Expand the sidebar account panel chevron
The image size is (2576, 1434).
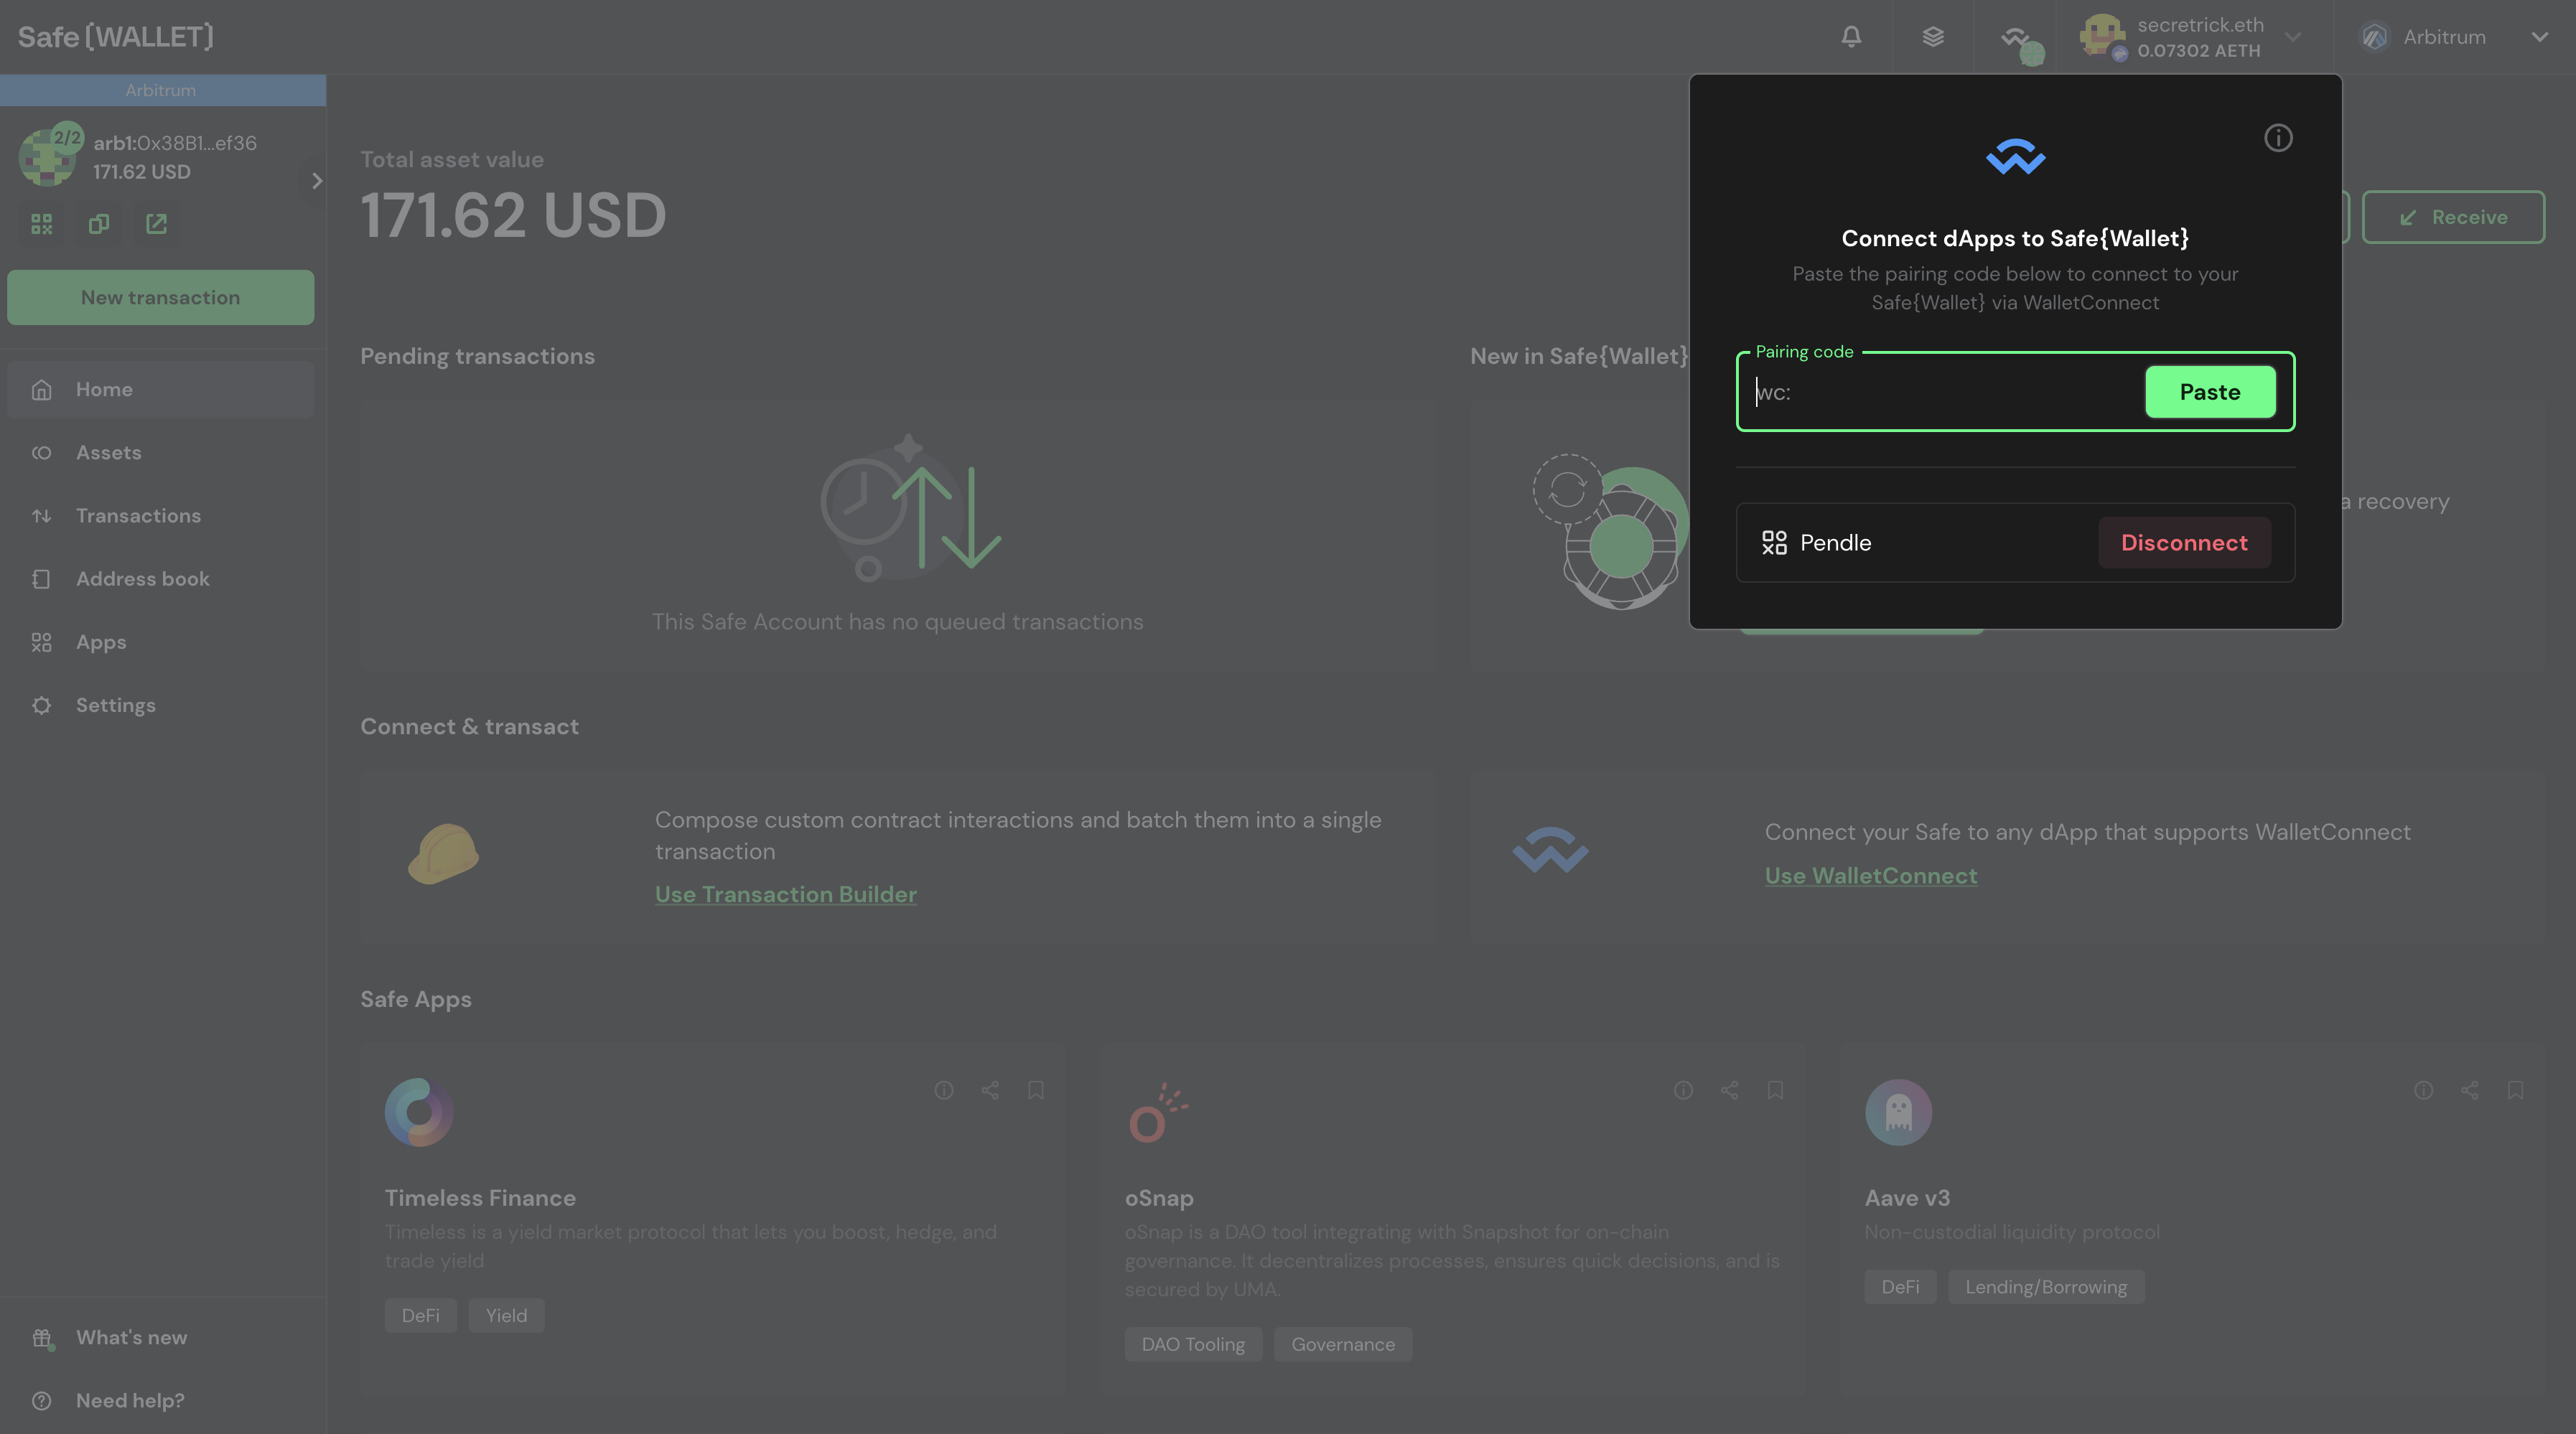(316, 181)
